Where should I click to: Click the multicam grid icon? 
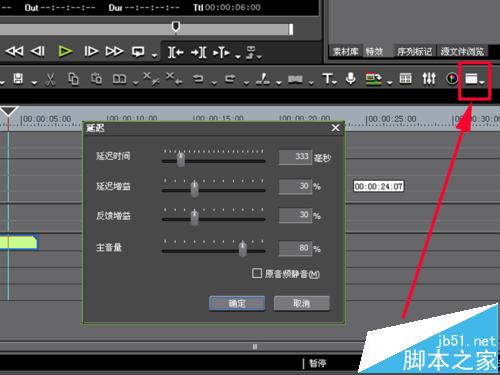405,79
